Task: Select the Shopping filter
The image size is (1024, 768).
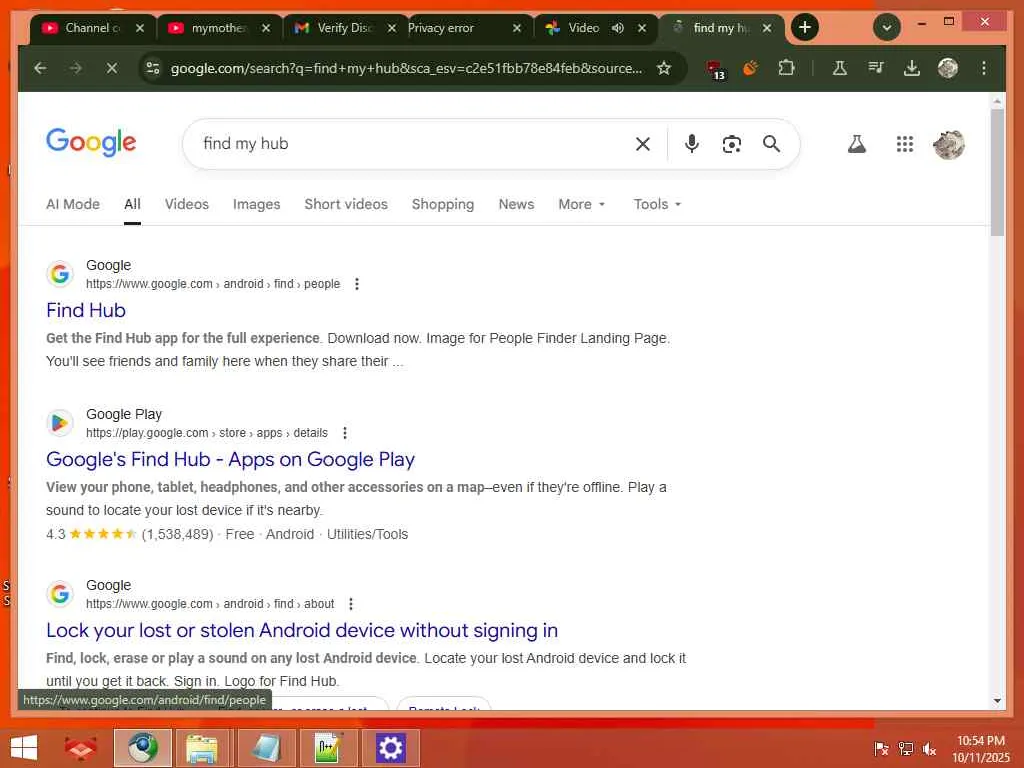Action: click(443, 204)
